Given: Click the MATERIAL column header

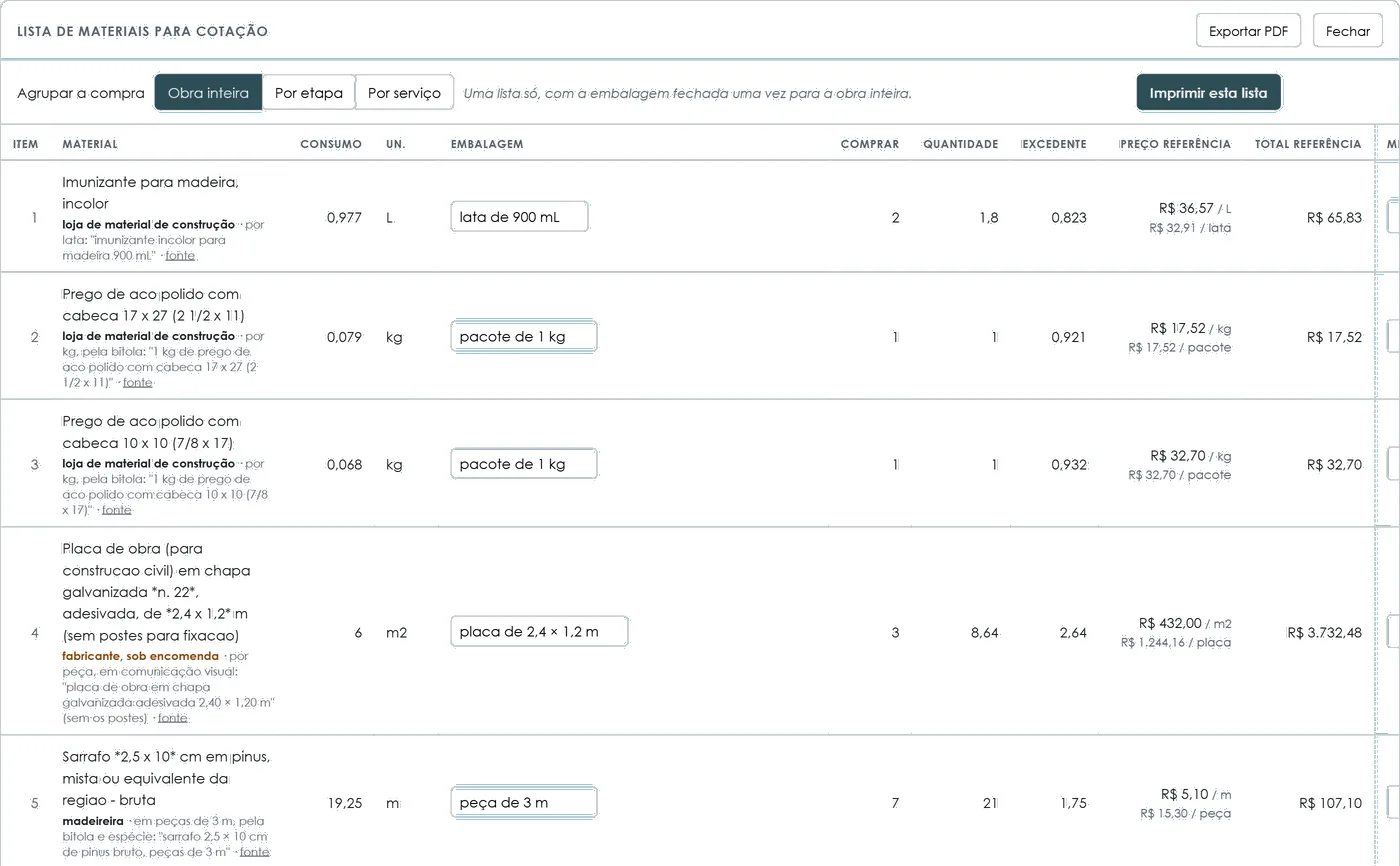Looking at the screenshot, I should (x=90, y=144).
